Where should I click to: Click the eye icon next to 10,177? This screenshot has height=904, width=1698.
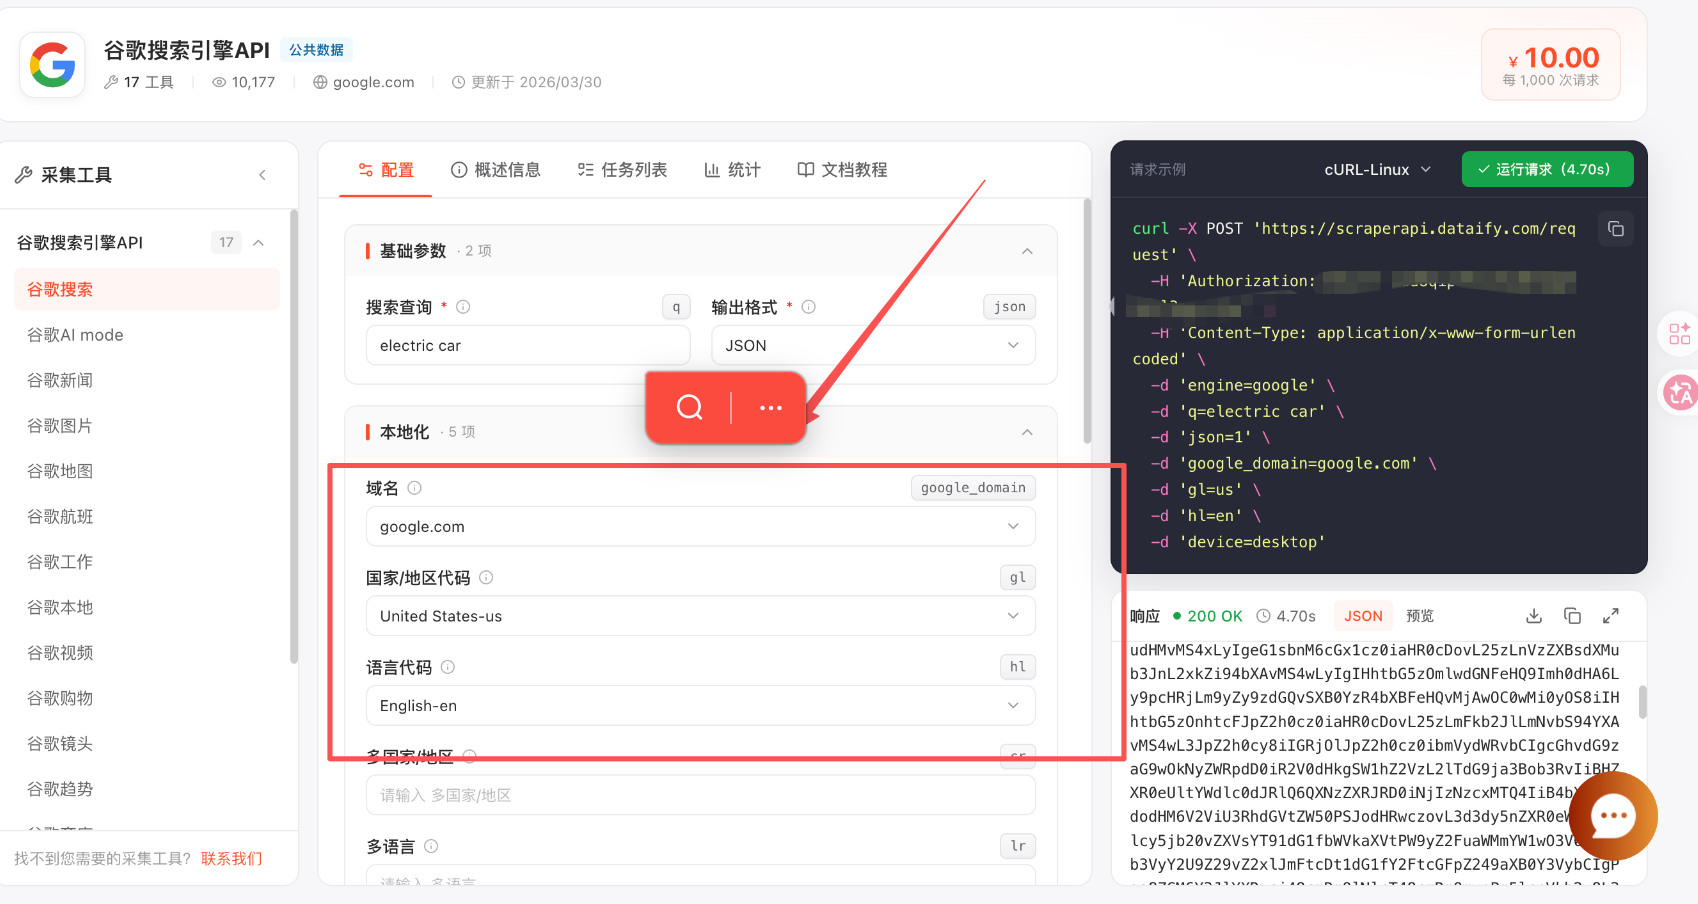click(219, 82)
